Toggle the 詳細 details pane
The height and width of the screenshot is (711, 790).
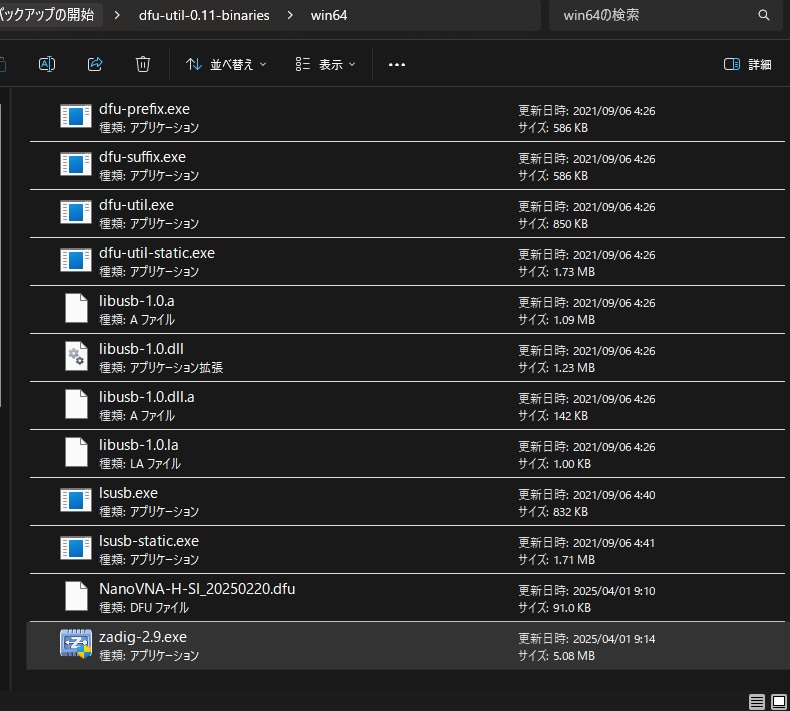coord(748,64)
